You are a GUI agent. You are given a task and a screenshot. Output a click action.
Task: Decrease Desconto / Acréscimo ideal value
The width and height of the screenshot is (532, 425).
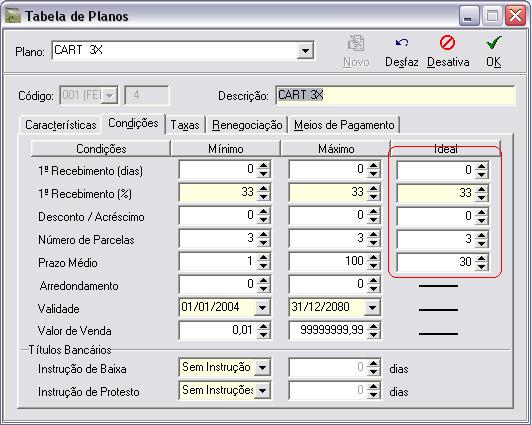[x=481, y=220]
